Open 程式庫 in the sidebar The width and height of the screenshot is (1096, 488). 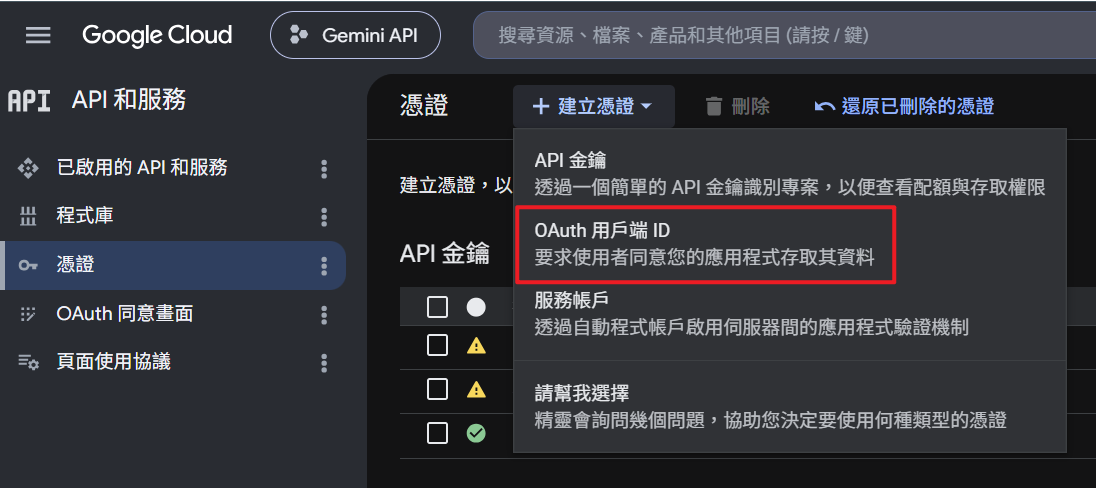85,216
